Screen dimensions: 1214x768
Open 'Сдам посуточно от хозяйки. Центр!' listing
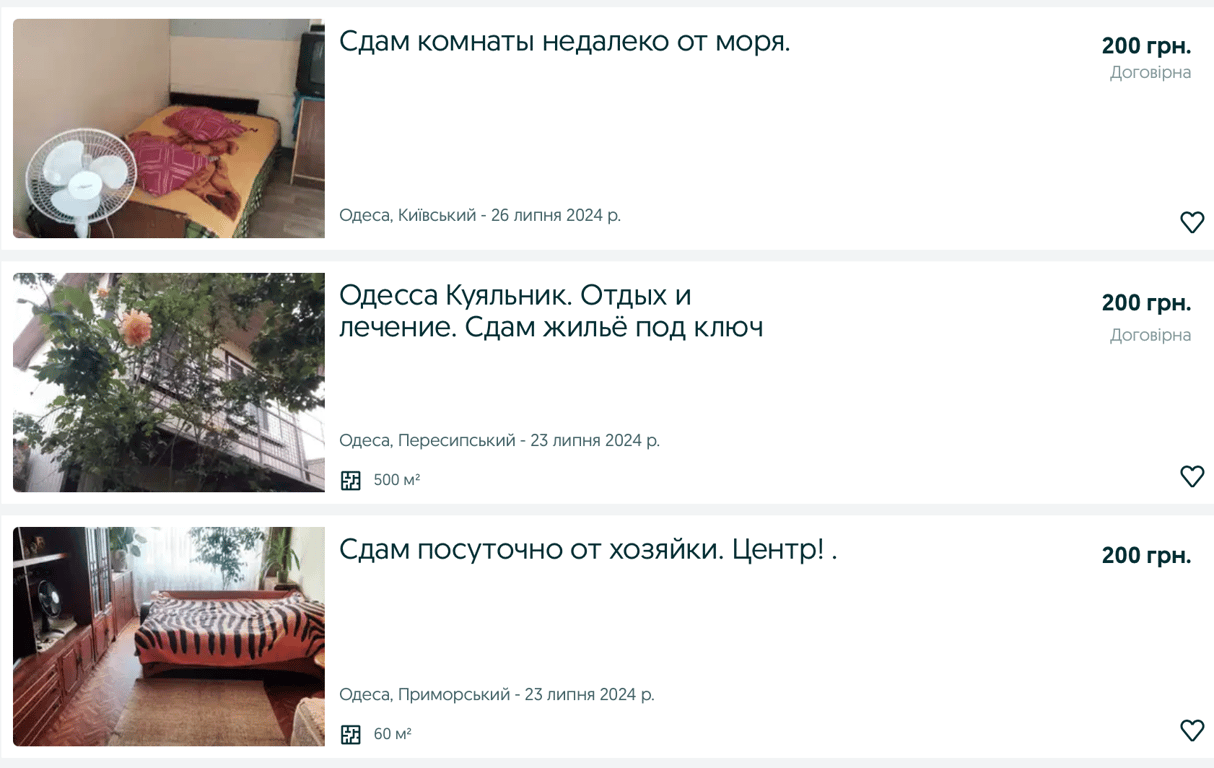[x=588, y=550]
